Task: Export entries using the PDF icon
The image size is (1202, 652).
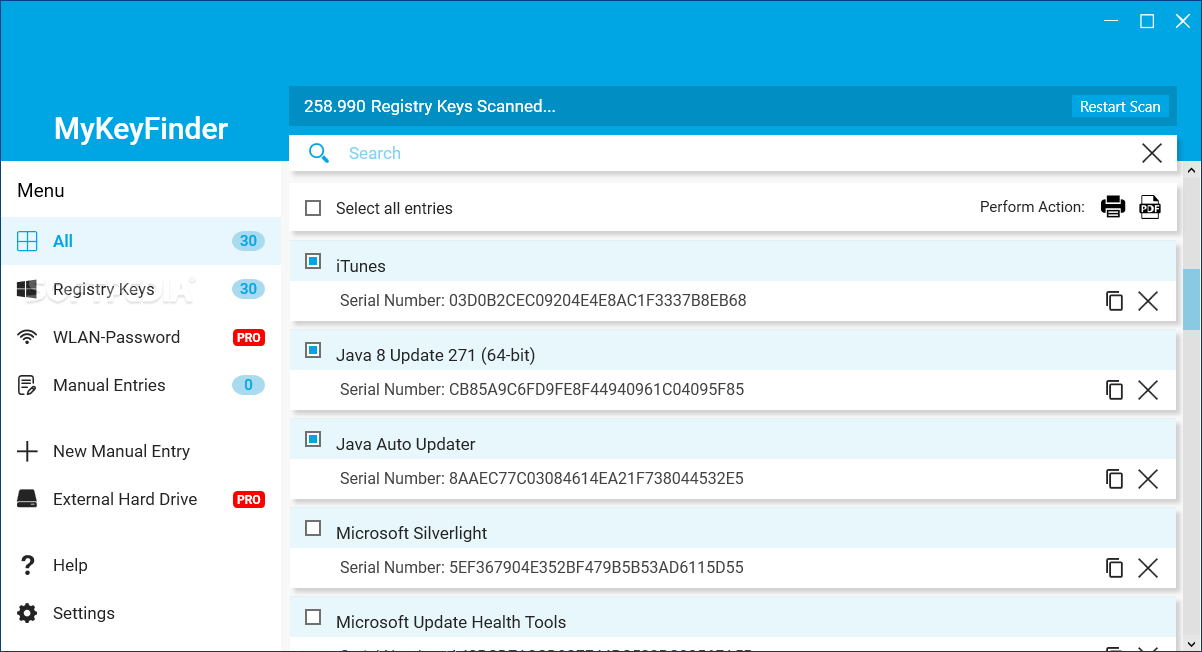Action: [x=1150, y=207]
